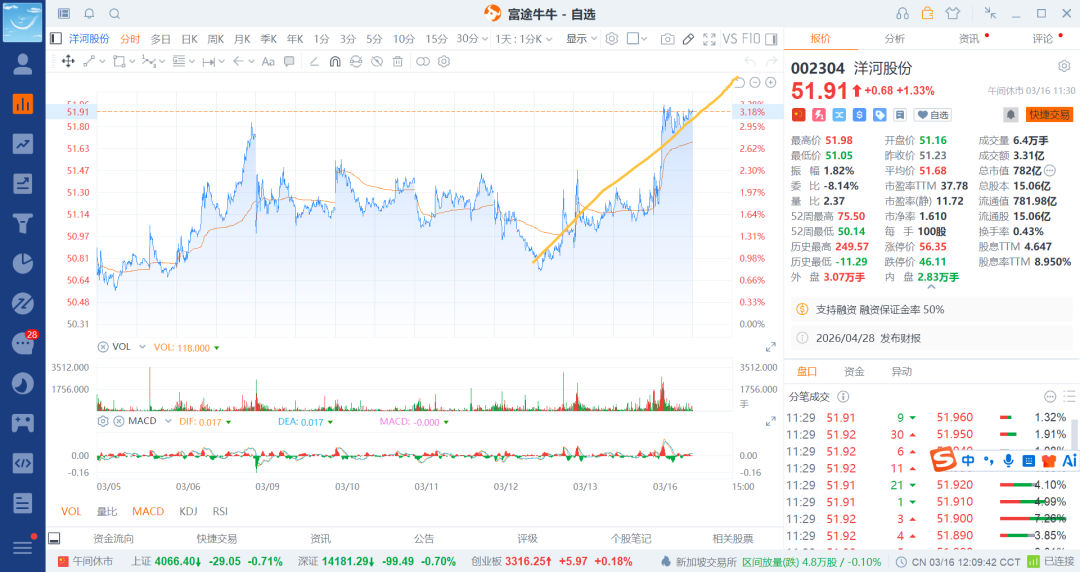1080x572 pixels.
Task: Open the stock screener funnel icon
Action: [23, 223]
